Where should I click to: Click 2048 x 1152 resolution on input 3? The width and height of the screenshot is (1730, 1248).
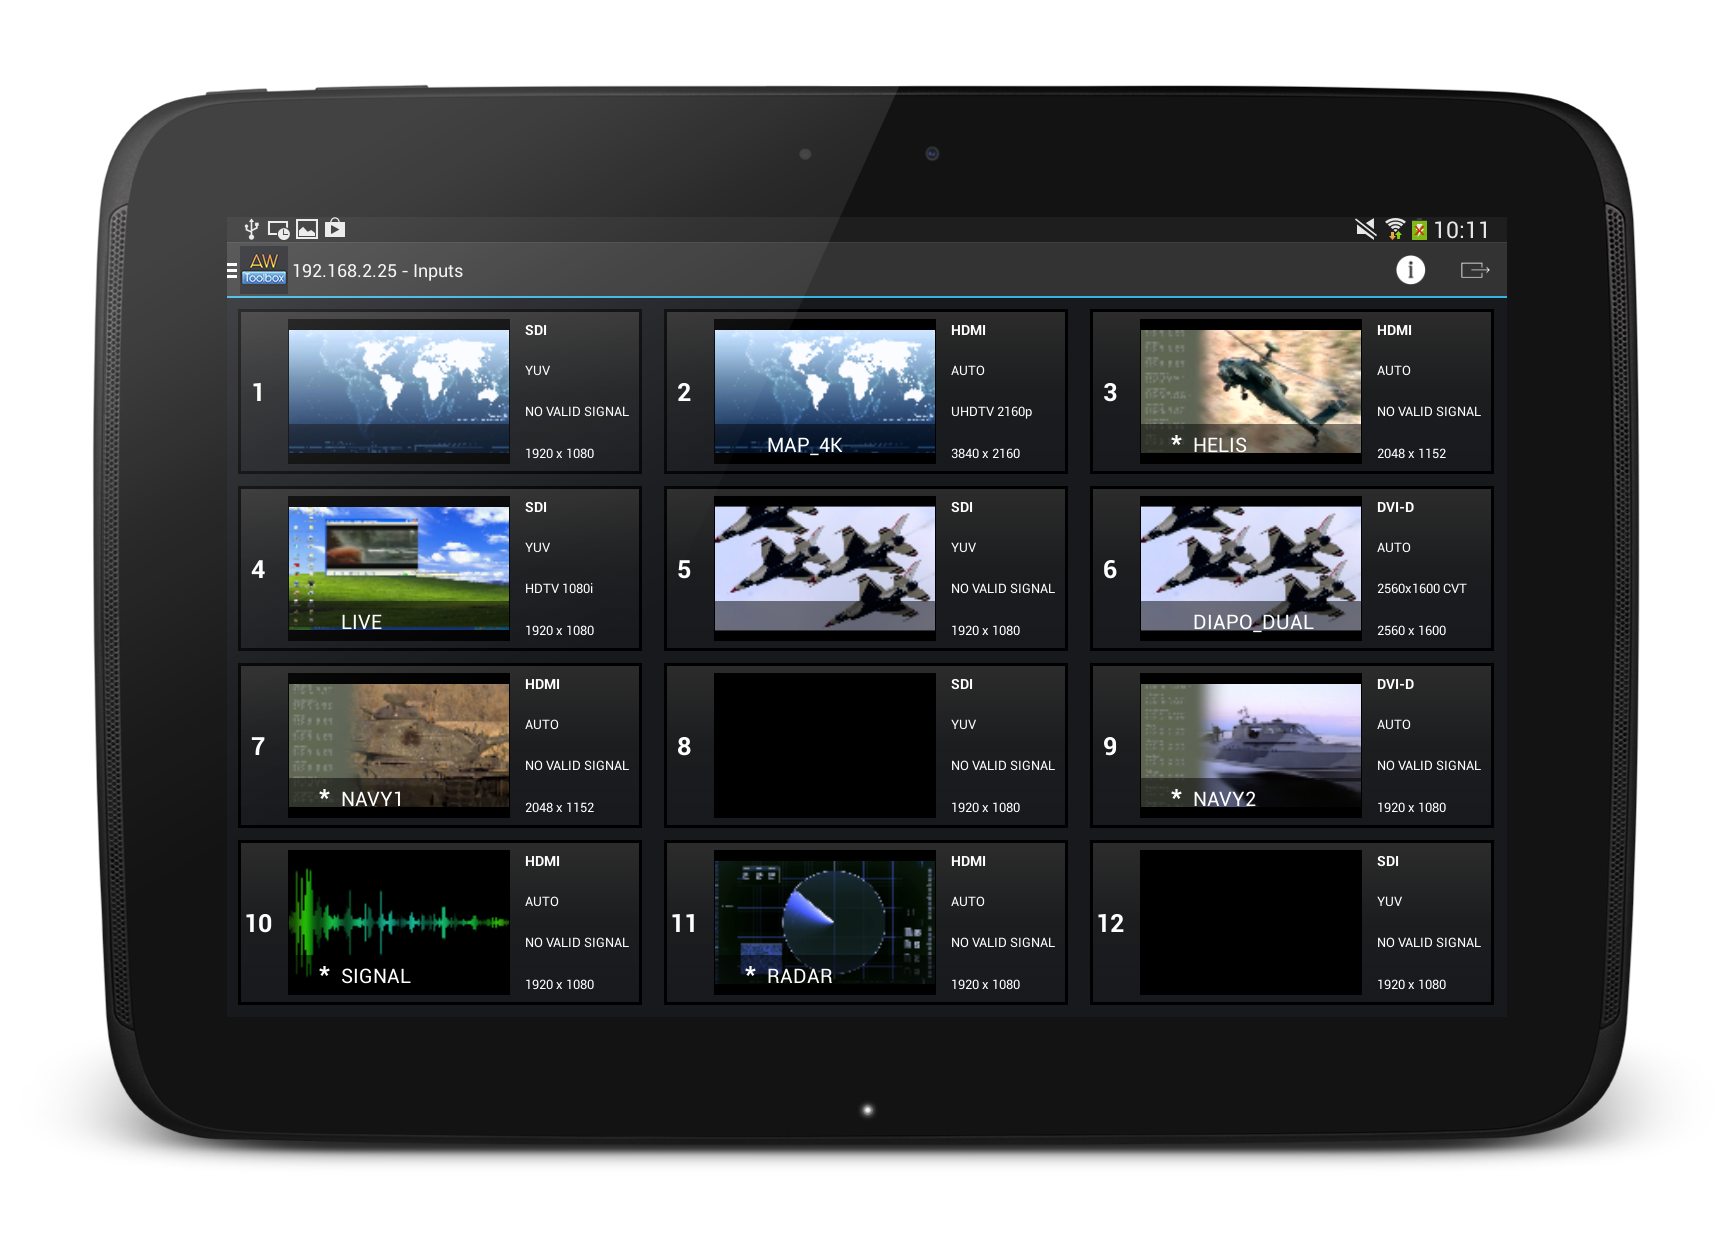1411,454
